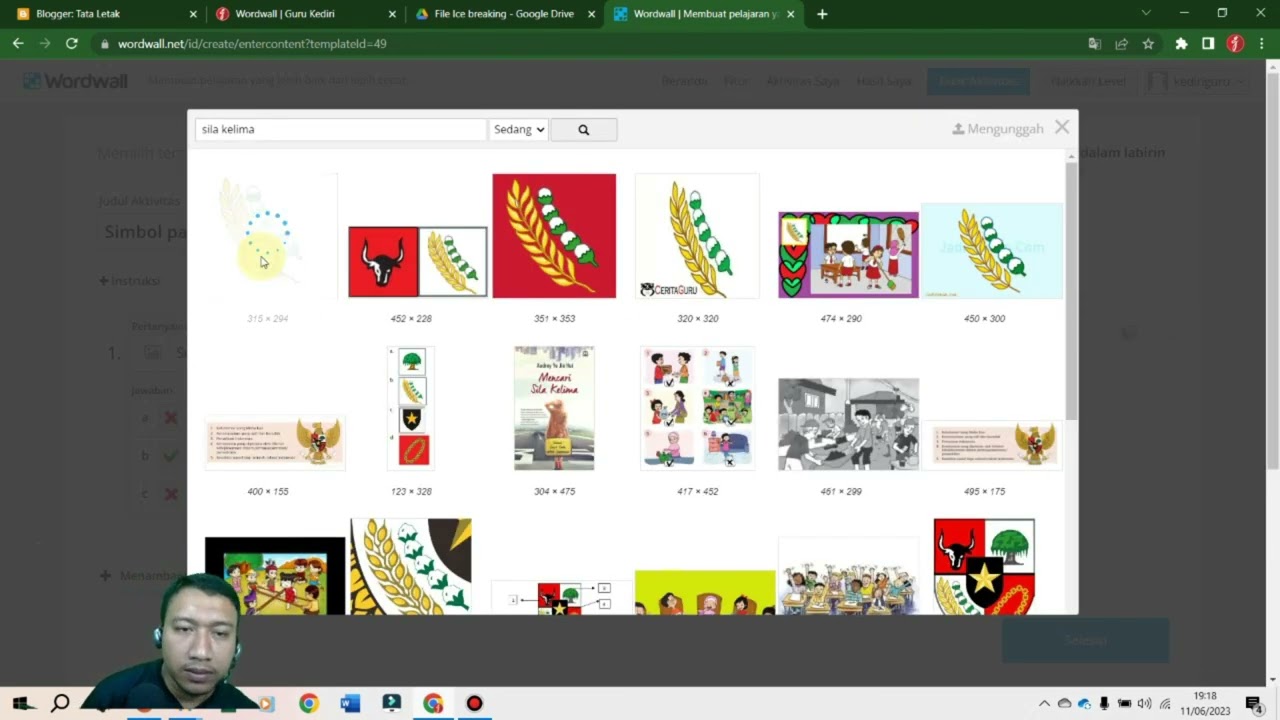Screen dimensions: 1280x720
Task: Click the address bar URL wordwall.net
Action: (x=252, y=44)
